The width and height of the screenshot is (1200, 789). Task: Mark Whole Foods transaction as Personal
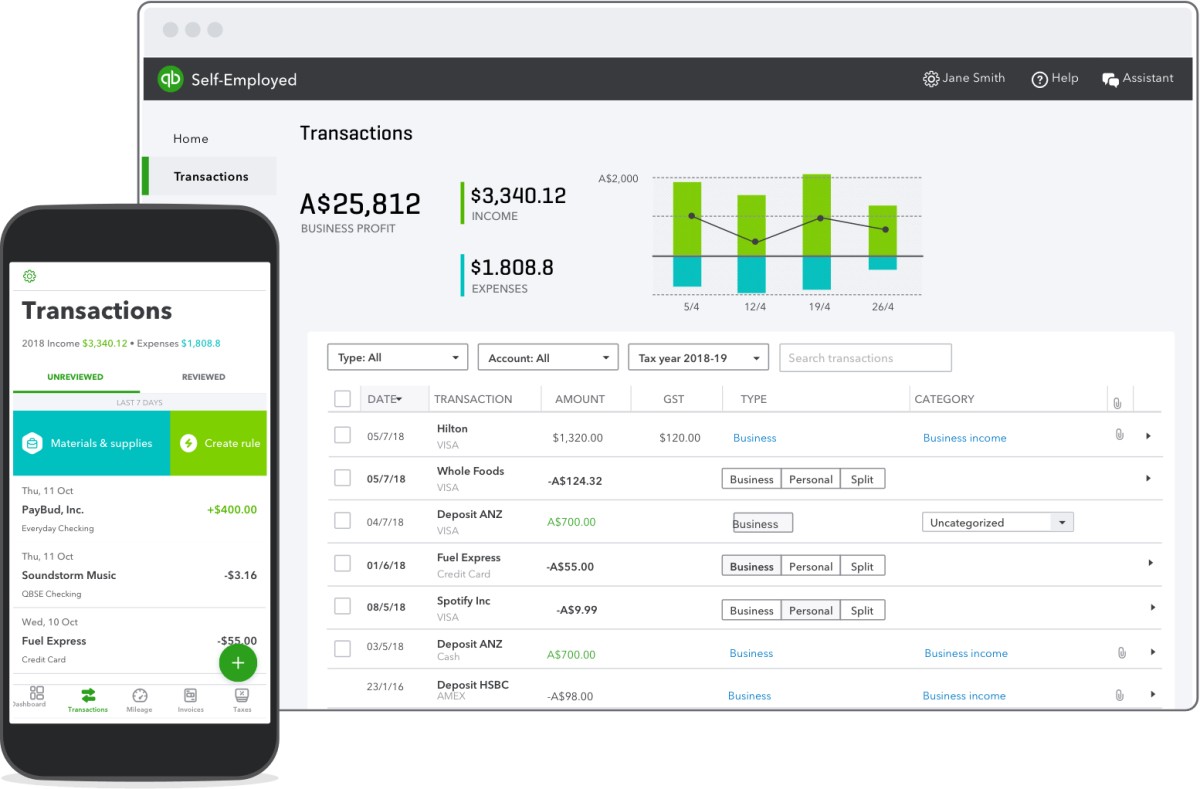810,479
